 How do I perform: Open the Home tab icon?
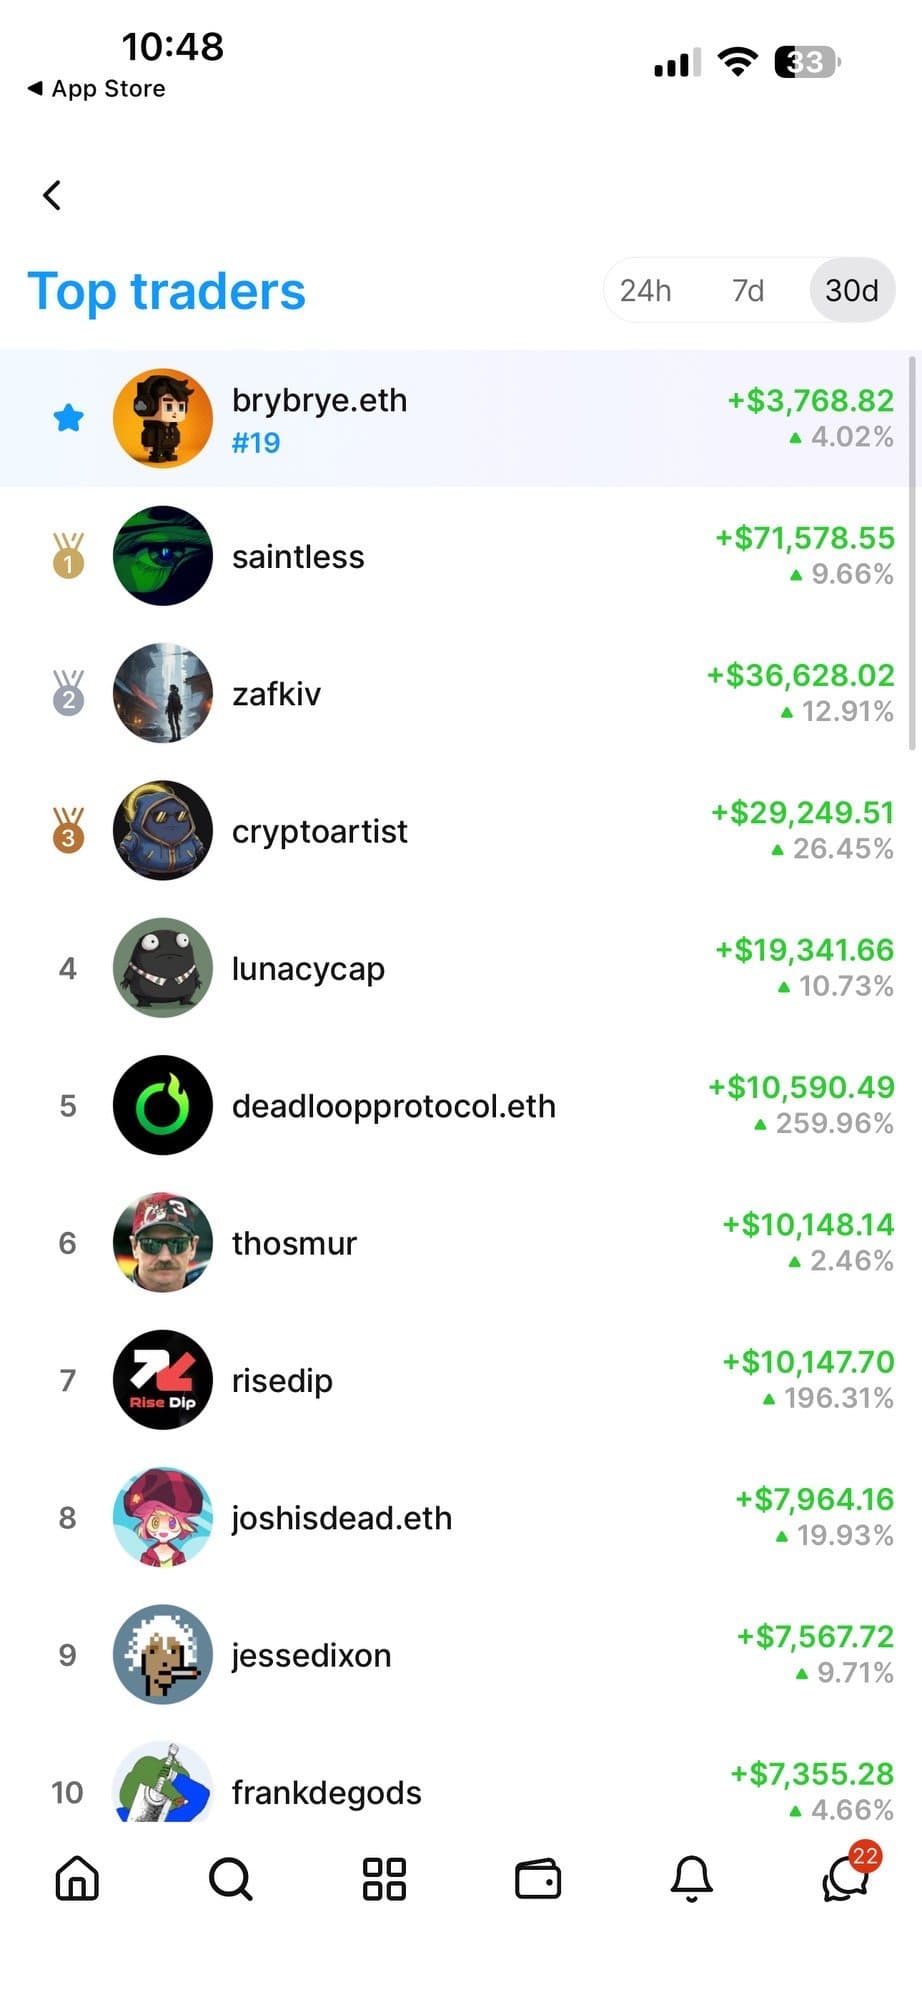(77, 1878)
